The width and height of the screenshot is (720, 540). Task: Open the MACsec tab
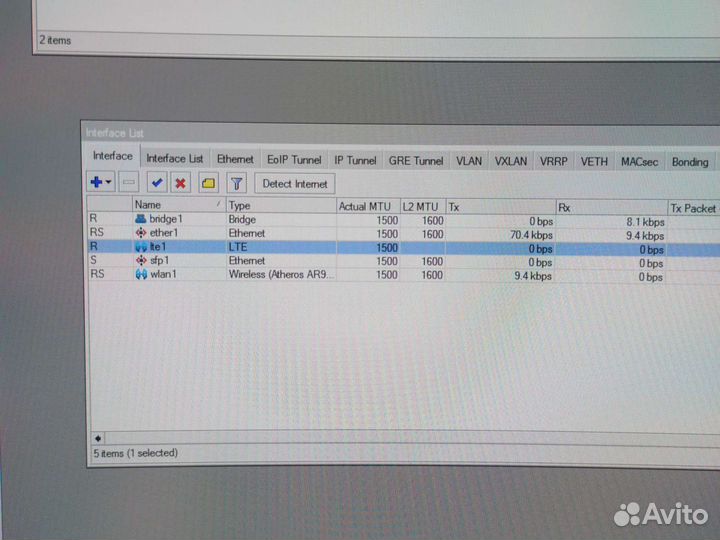(x=639, y=162)
